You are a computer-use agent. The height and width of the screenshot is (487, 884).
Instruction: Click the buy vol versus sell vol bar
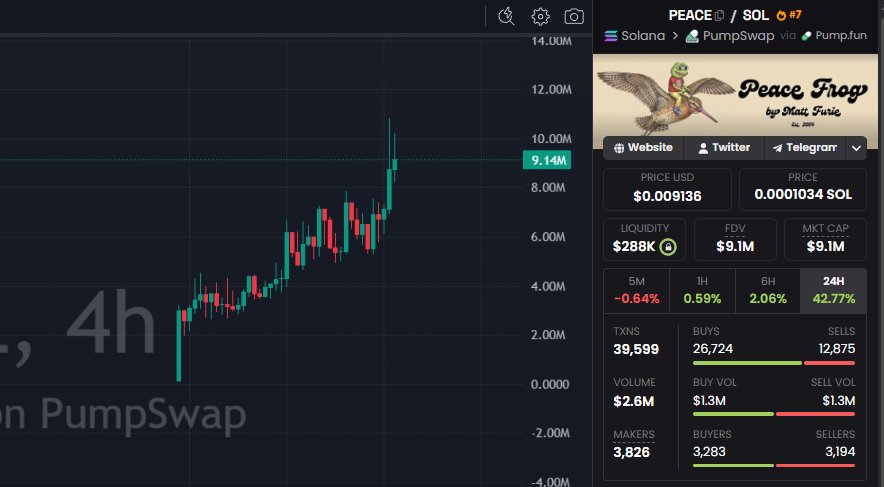click(774, 414)
